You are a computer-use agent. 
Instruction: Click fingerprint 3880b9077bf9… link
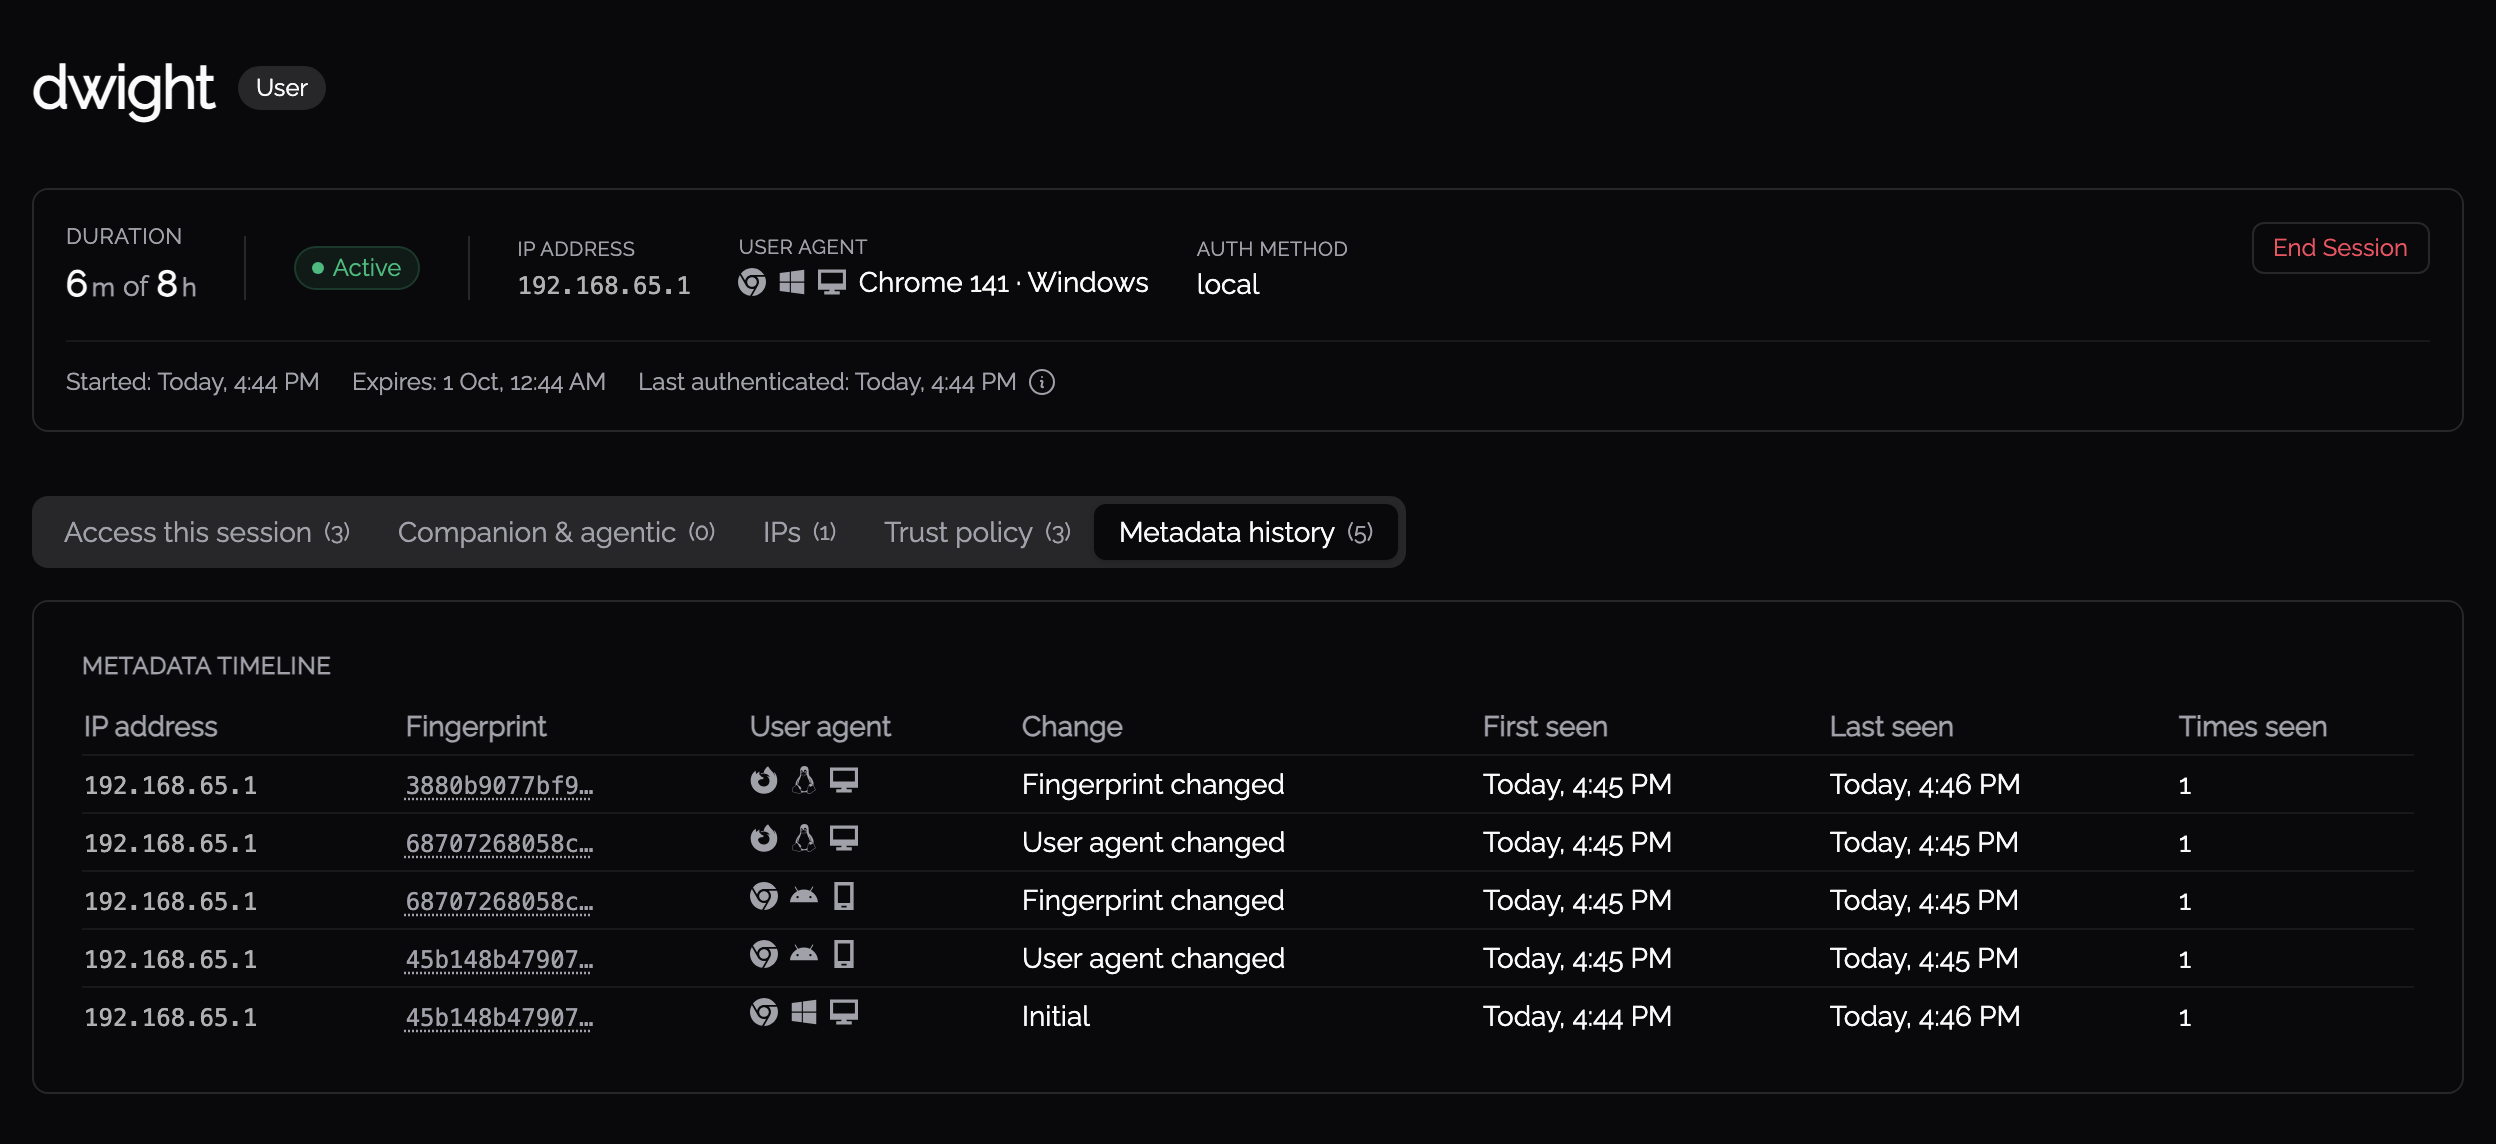(499, 786)
